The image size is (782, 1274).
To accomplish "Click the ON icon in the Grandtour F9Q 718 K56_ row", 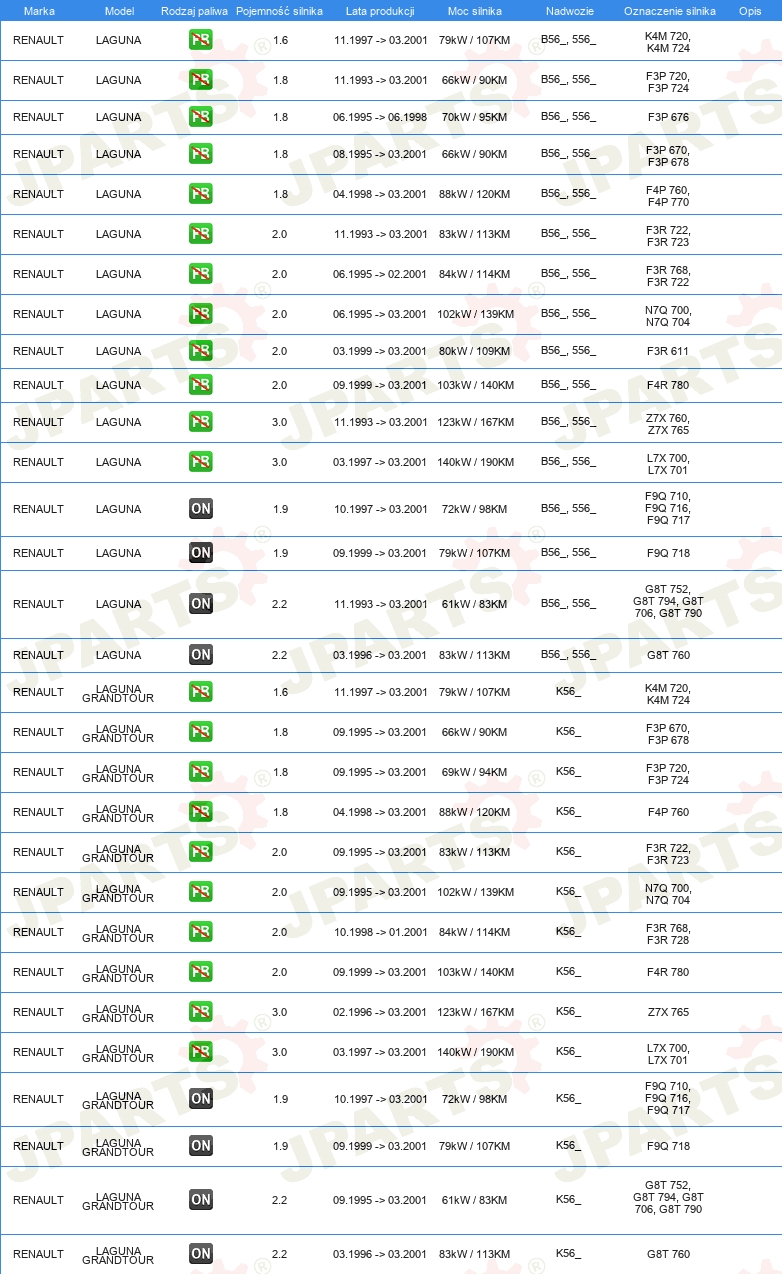I will (200, 1146).
